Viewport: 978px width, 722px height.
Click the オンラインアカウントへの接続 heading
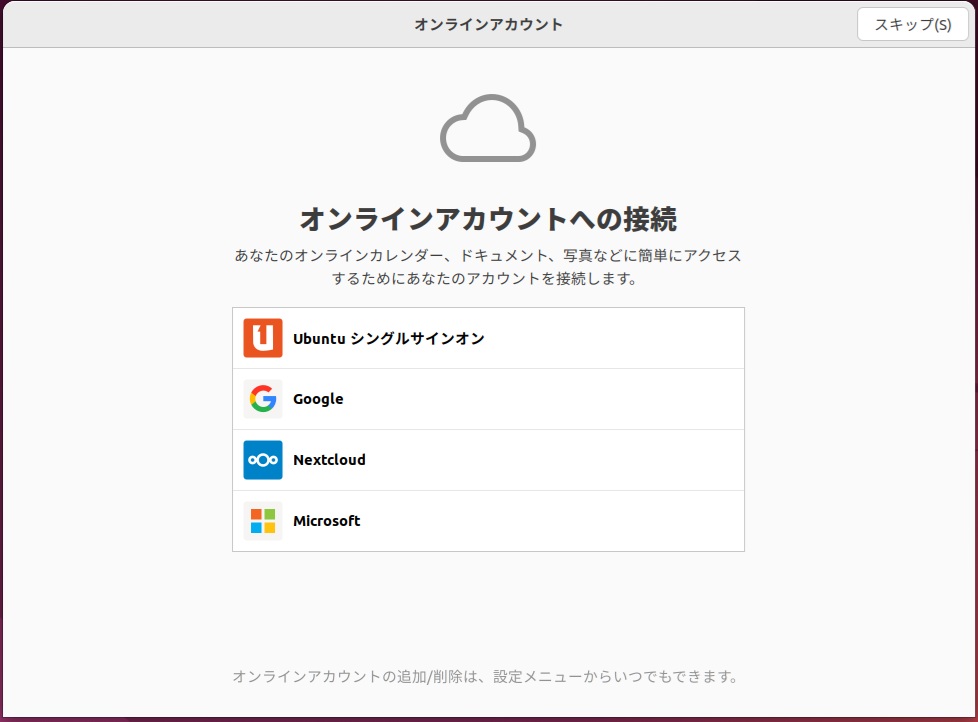click(488, 219)
